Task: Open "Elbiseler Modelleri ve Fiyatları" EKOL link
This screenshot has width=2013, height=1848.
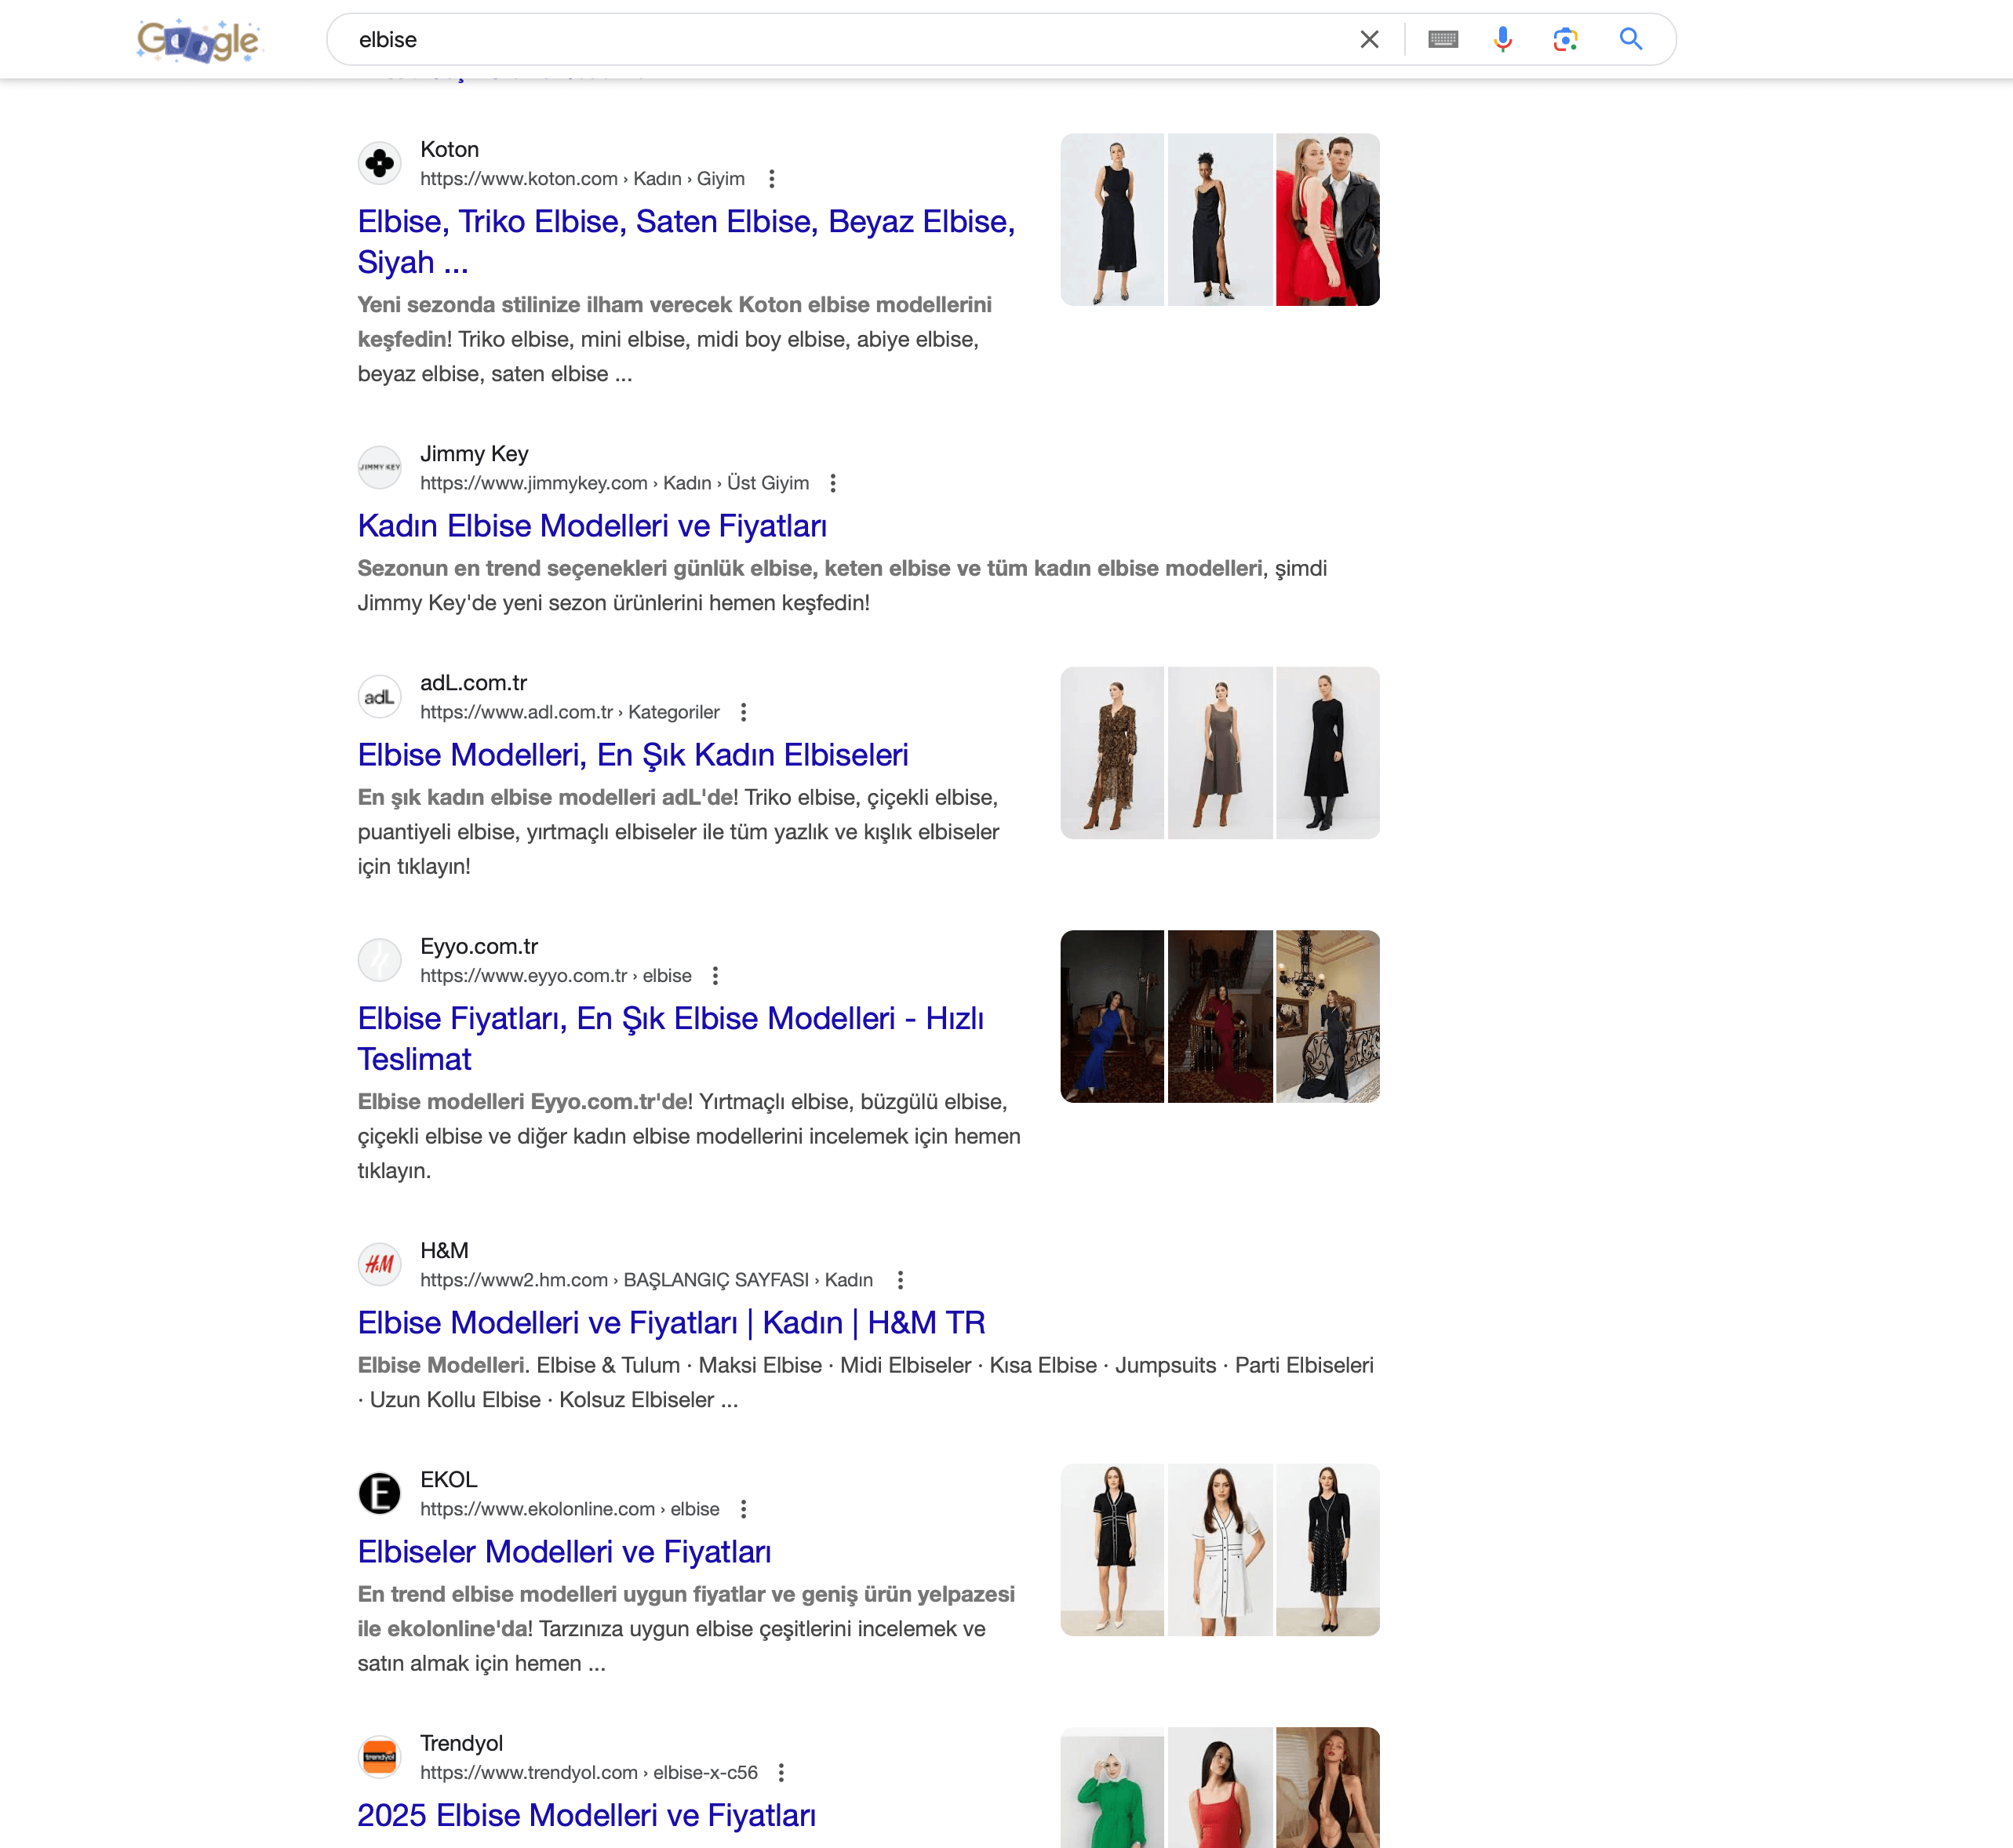Action: [564, 1552]
